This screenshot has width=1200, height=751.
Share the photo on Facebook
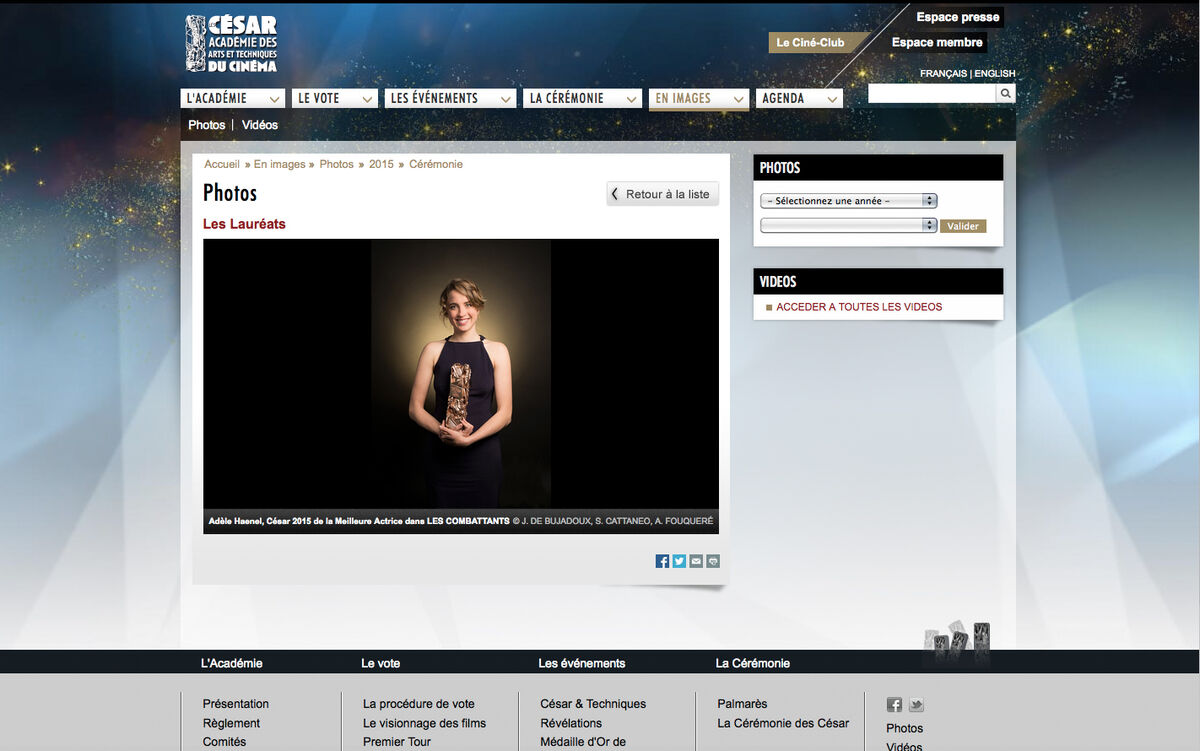pyautogui.click(x=662, y=561)
